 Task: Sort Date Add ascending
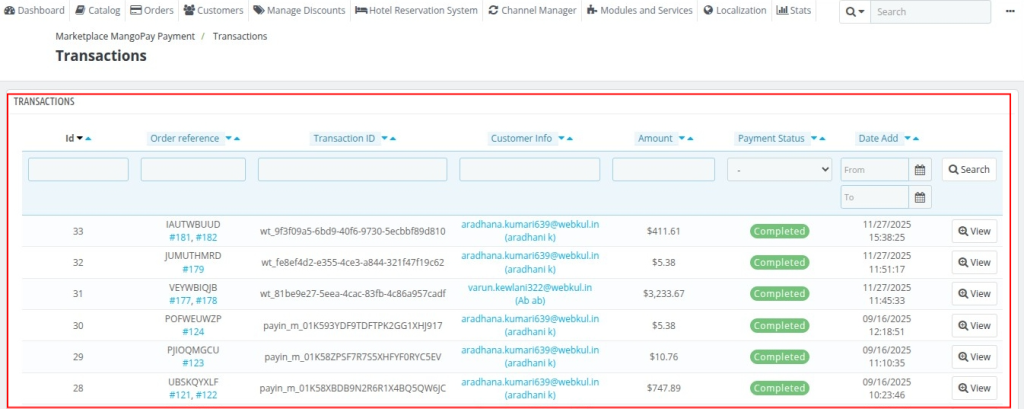916,139
